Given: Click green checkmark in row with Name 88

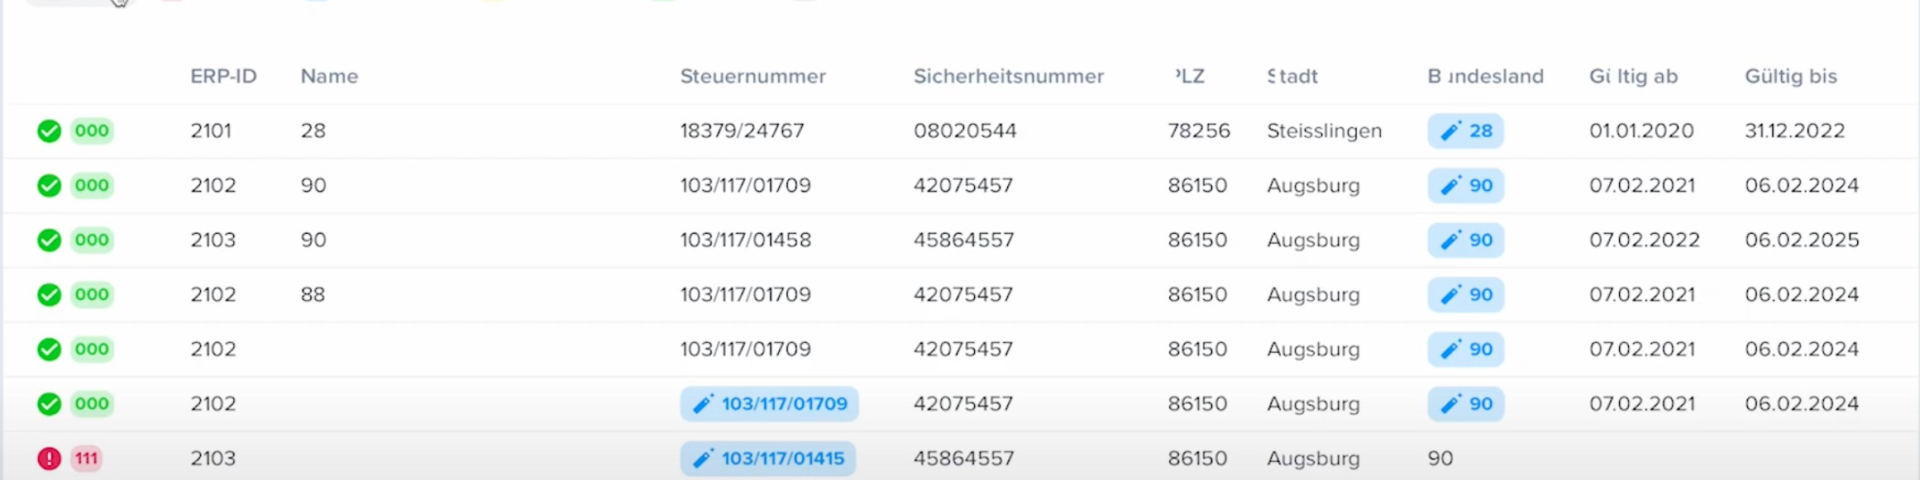Looking at the screenshot, I should click(49, 295).
